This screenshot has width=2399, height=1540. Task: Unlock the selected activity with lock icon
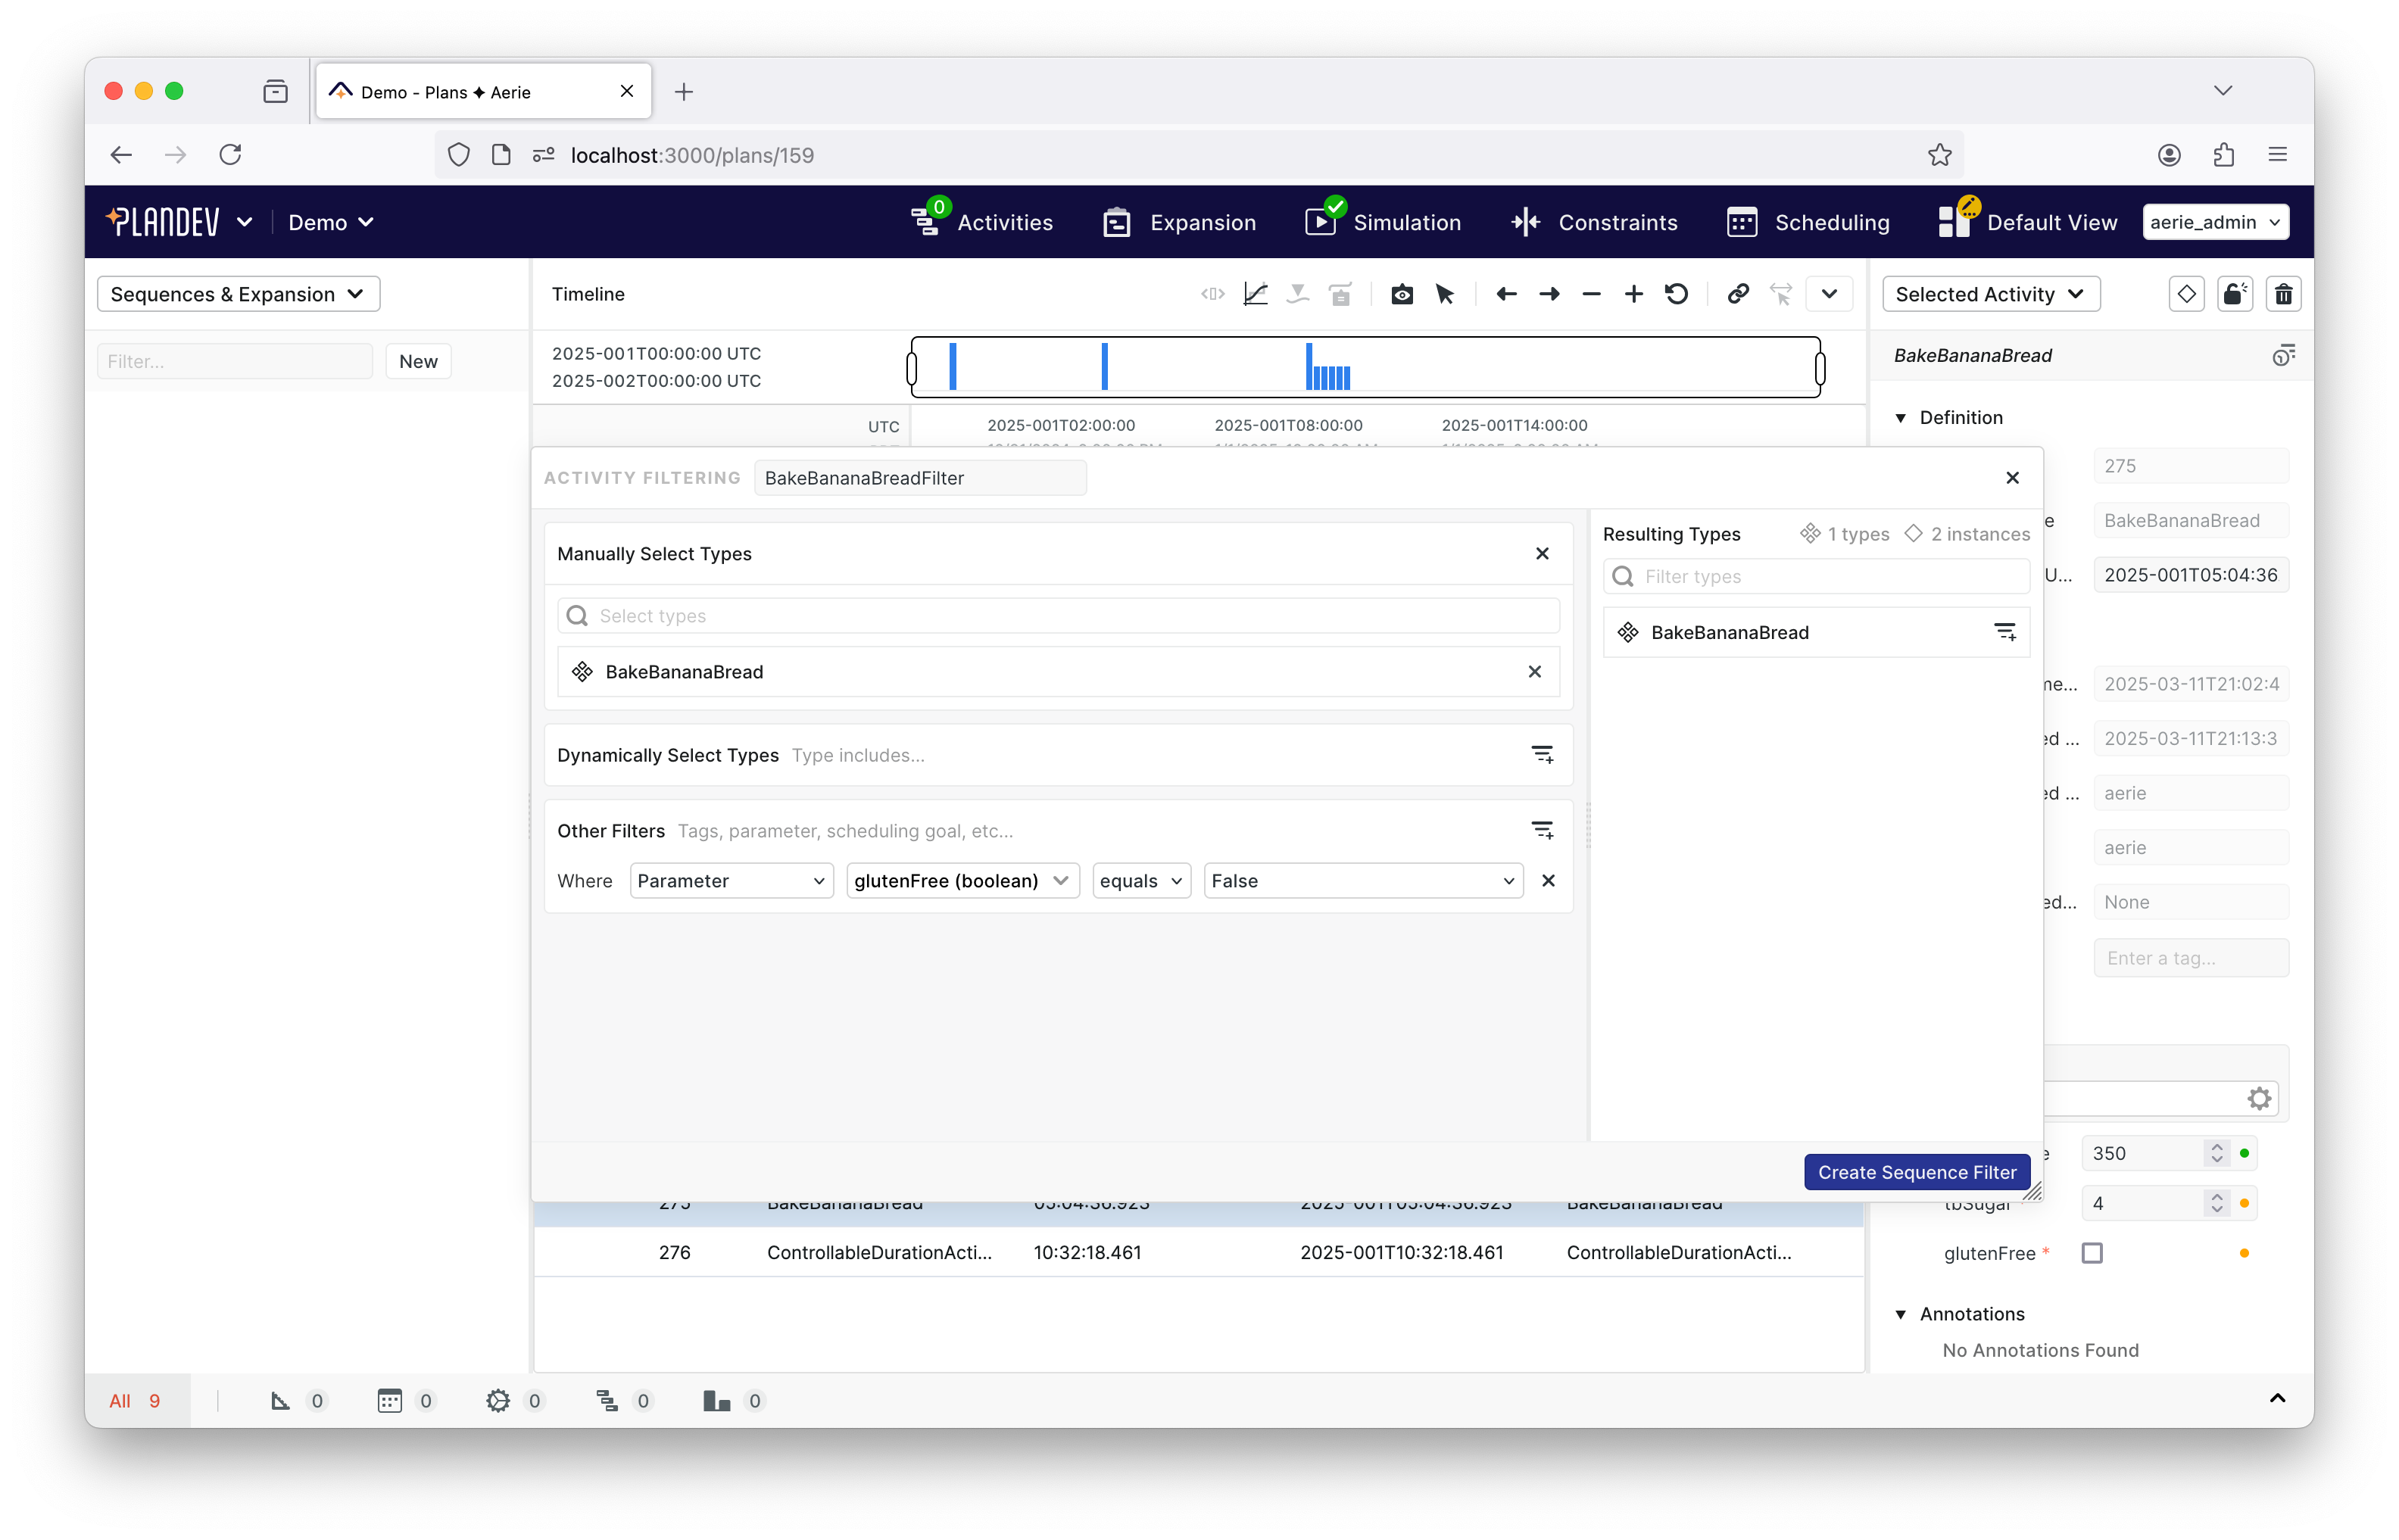2236,293
